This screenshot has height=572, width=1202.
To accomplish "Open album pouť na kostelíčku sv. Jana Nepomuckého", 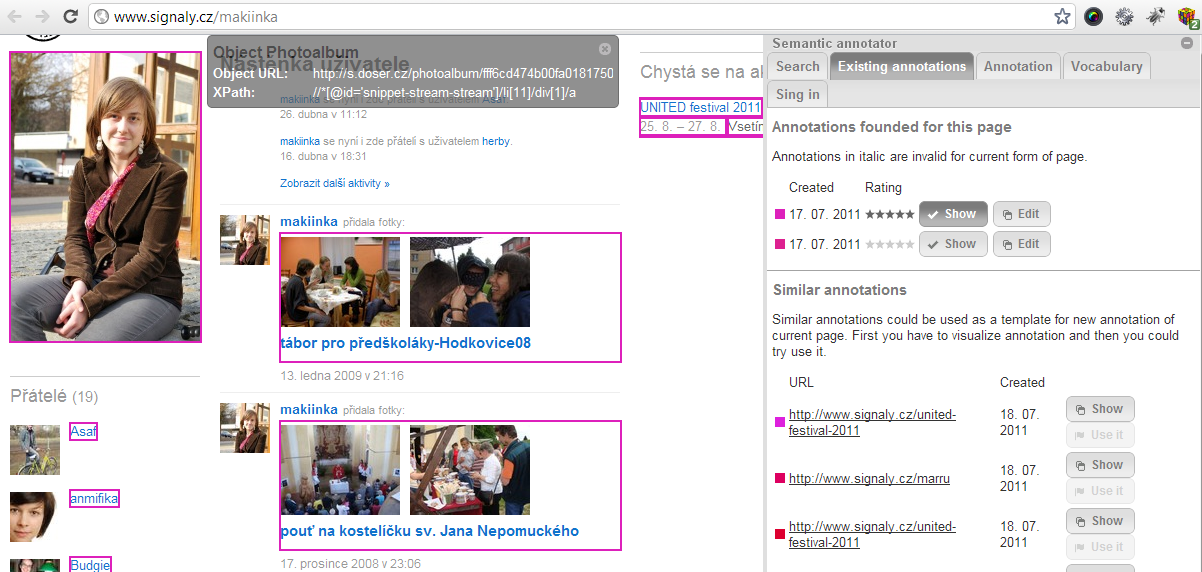I will pos(429,531).
